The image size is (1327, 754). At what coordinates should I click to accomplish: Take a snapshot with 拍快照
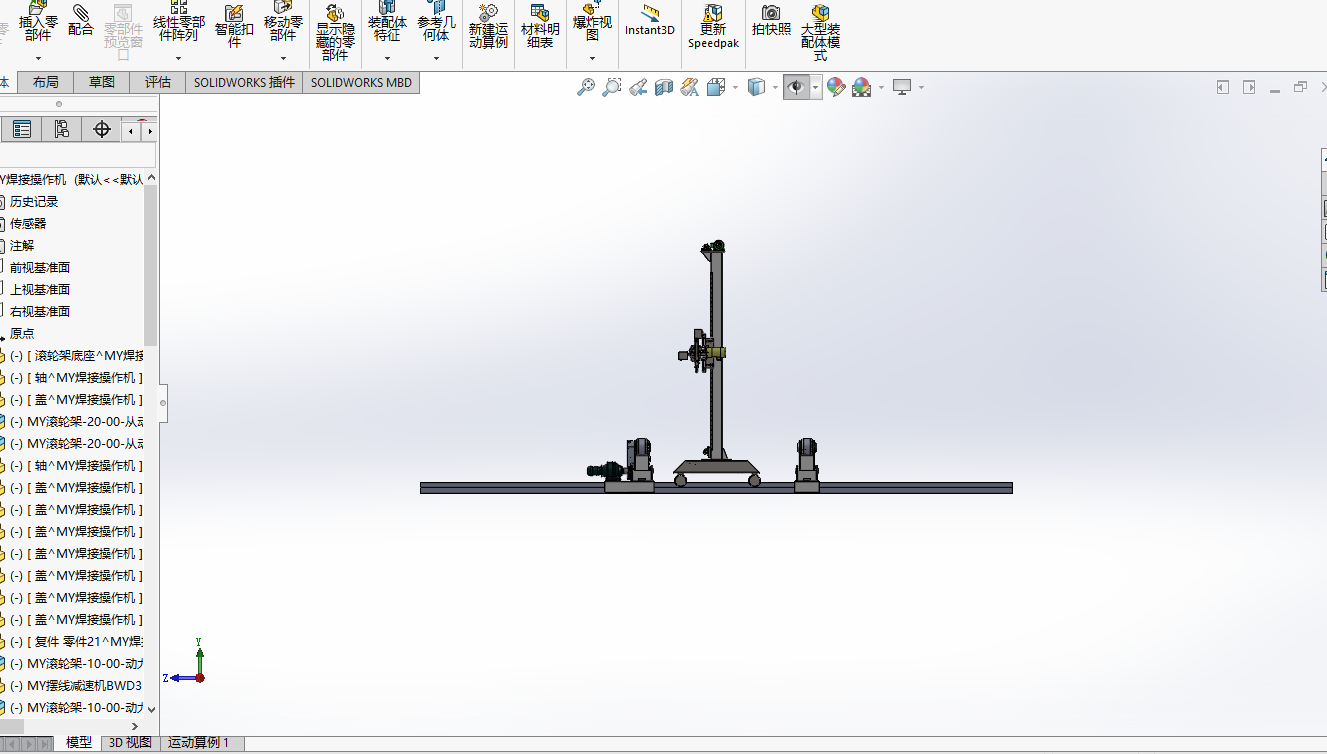771,20
